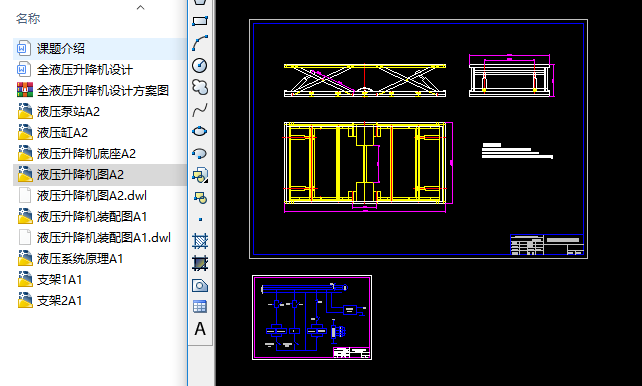Select the Ellipse draw tool
Screen dimensions: 642x386
click(200, 131)
